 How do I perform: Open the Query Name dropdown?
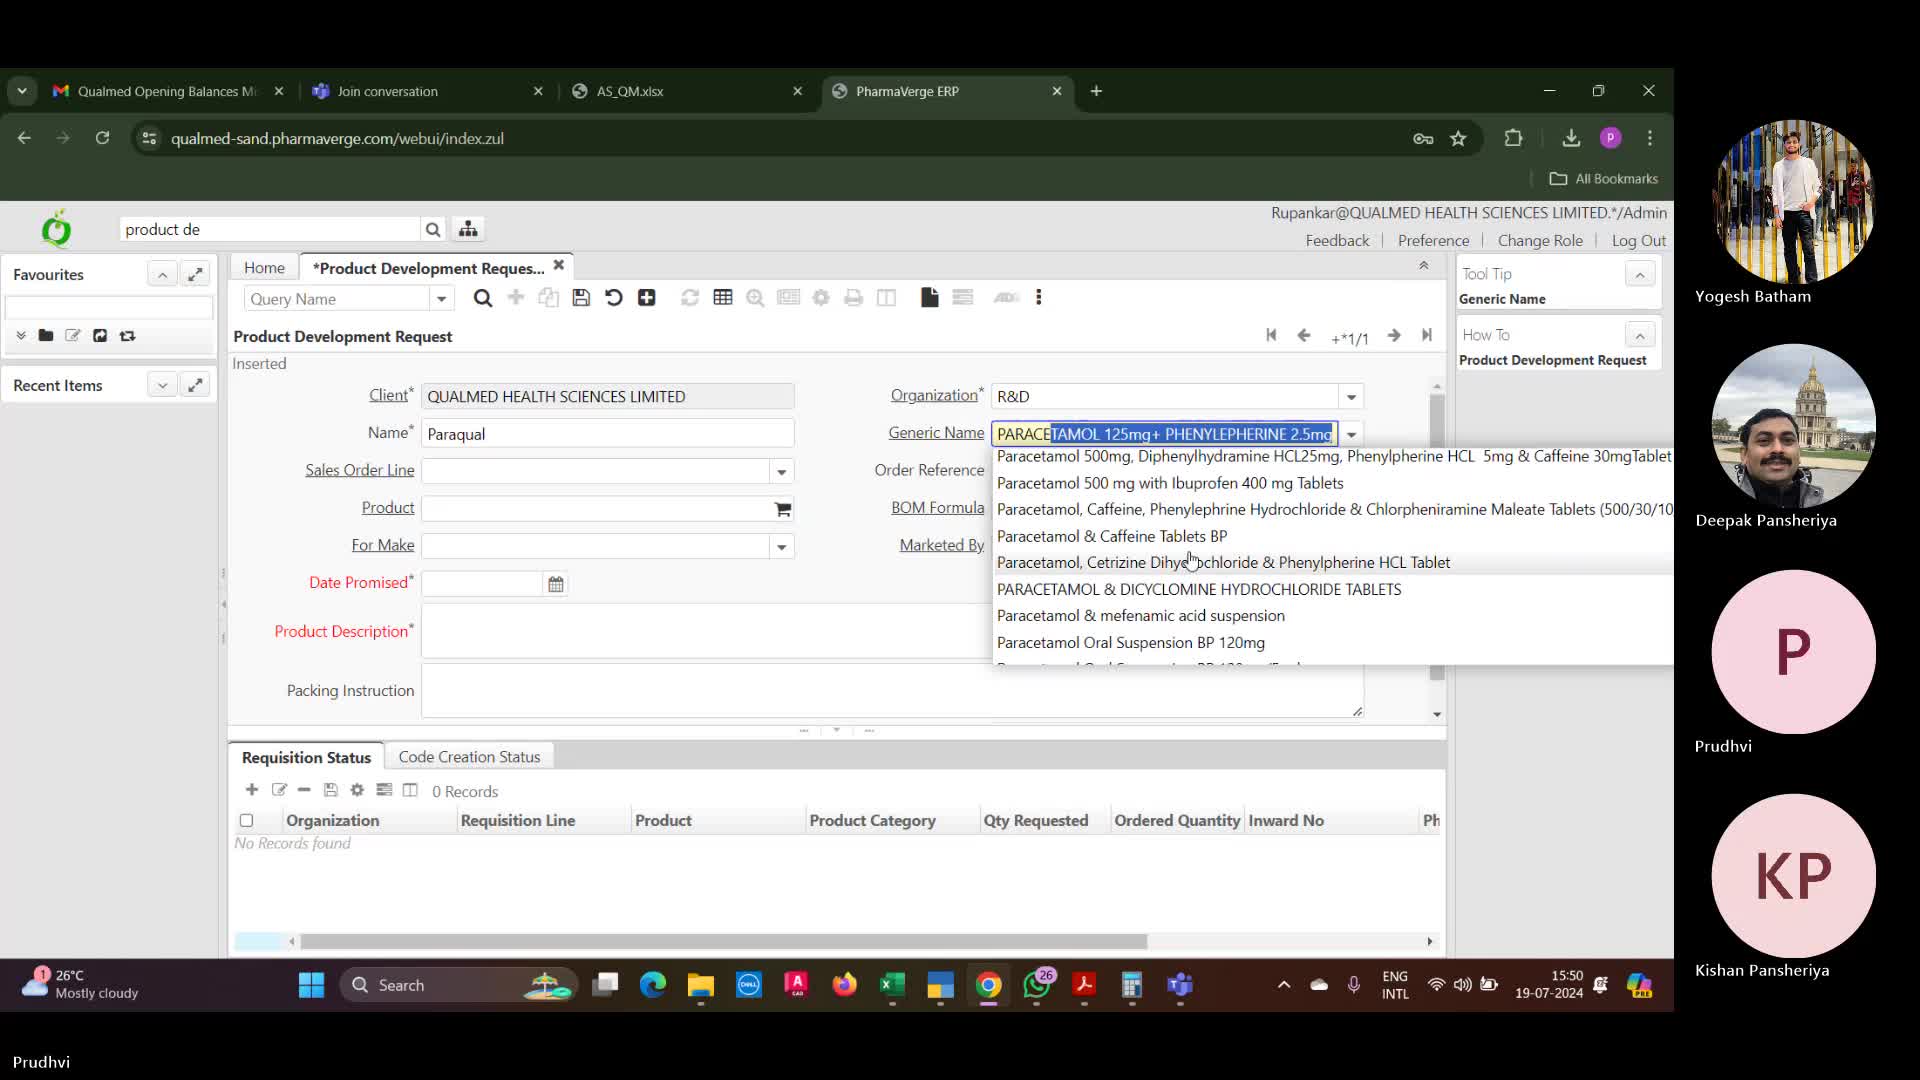[x=441, y=299]
